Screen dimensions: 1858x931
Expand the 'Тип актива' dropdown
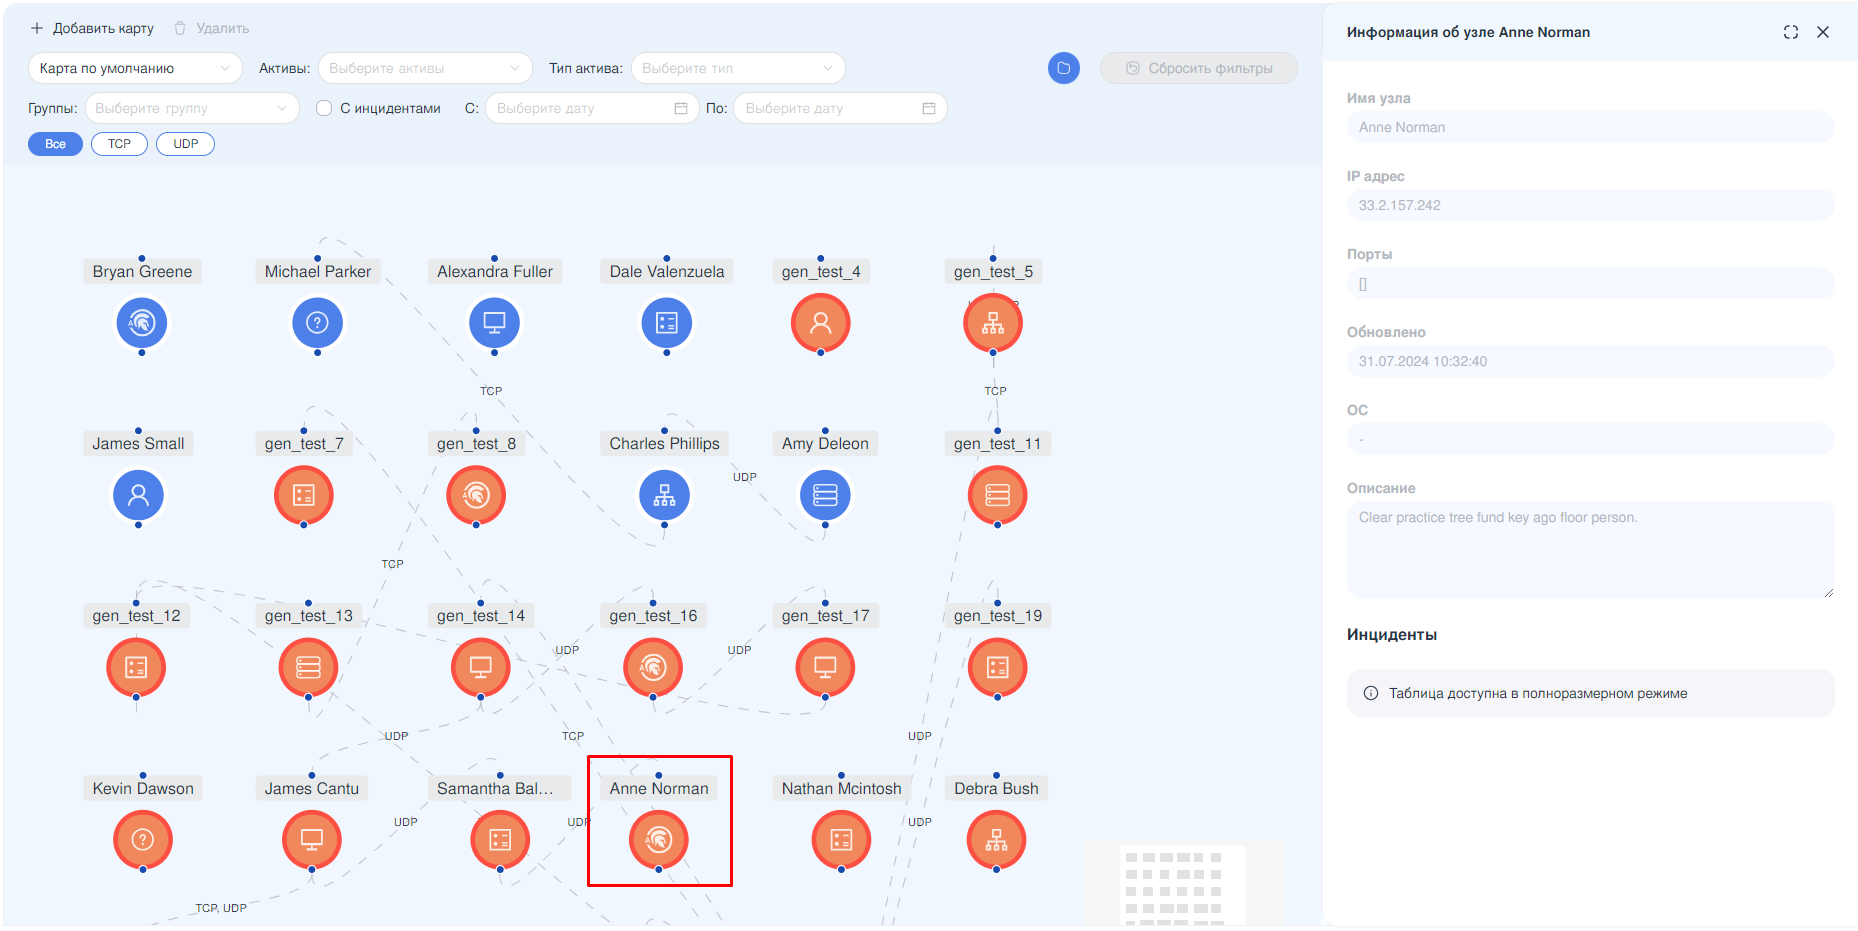737,68
